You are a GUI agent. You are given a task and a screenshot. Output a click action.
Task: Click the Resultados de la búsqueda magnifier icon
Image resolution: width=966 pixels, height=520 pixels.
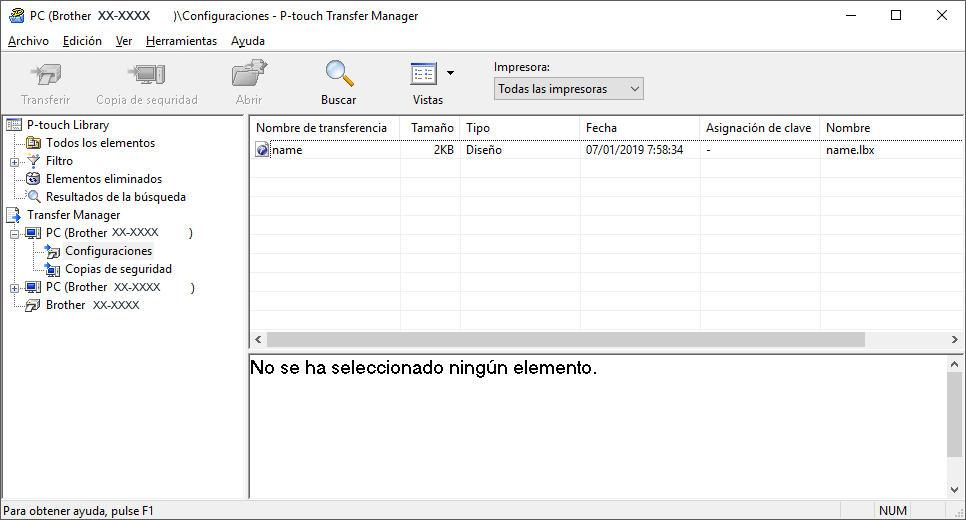[34, 197]
